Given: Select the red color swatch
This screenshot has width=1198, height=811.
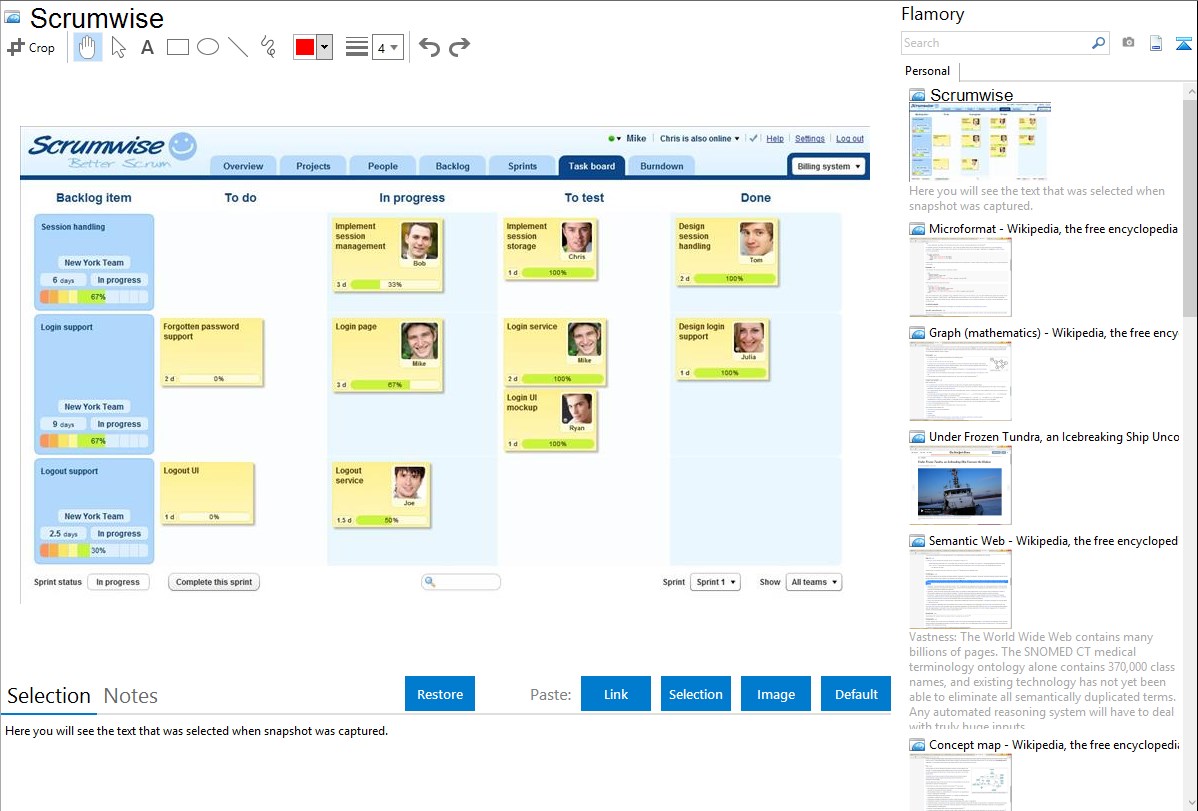Looking at the screenshot, I should point(305,47).
